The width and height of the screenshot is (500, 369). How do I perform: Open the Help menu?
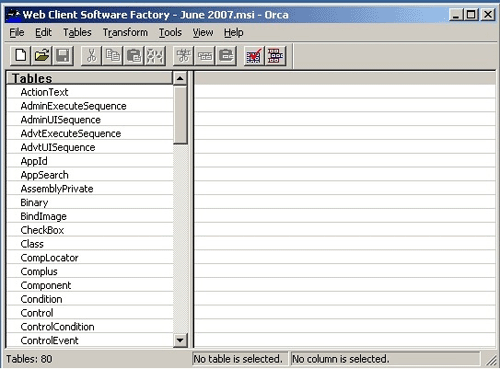234,32
